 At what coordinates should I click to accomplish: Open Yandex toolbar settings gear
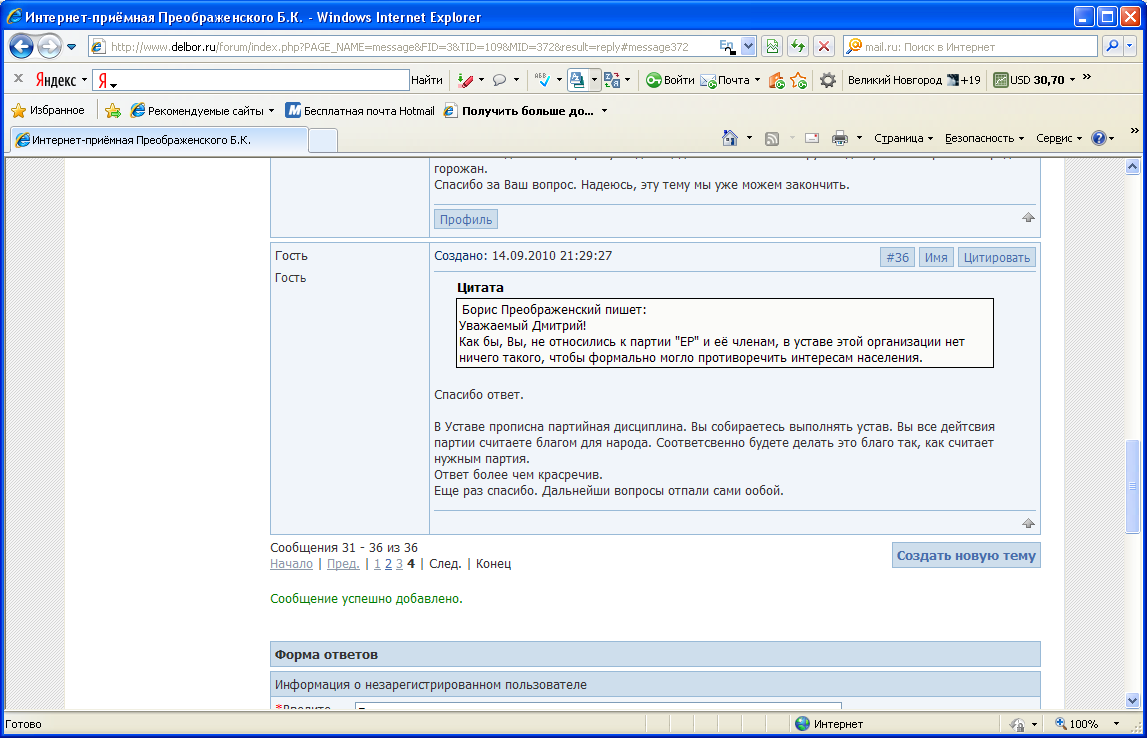pos(827,80)
